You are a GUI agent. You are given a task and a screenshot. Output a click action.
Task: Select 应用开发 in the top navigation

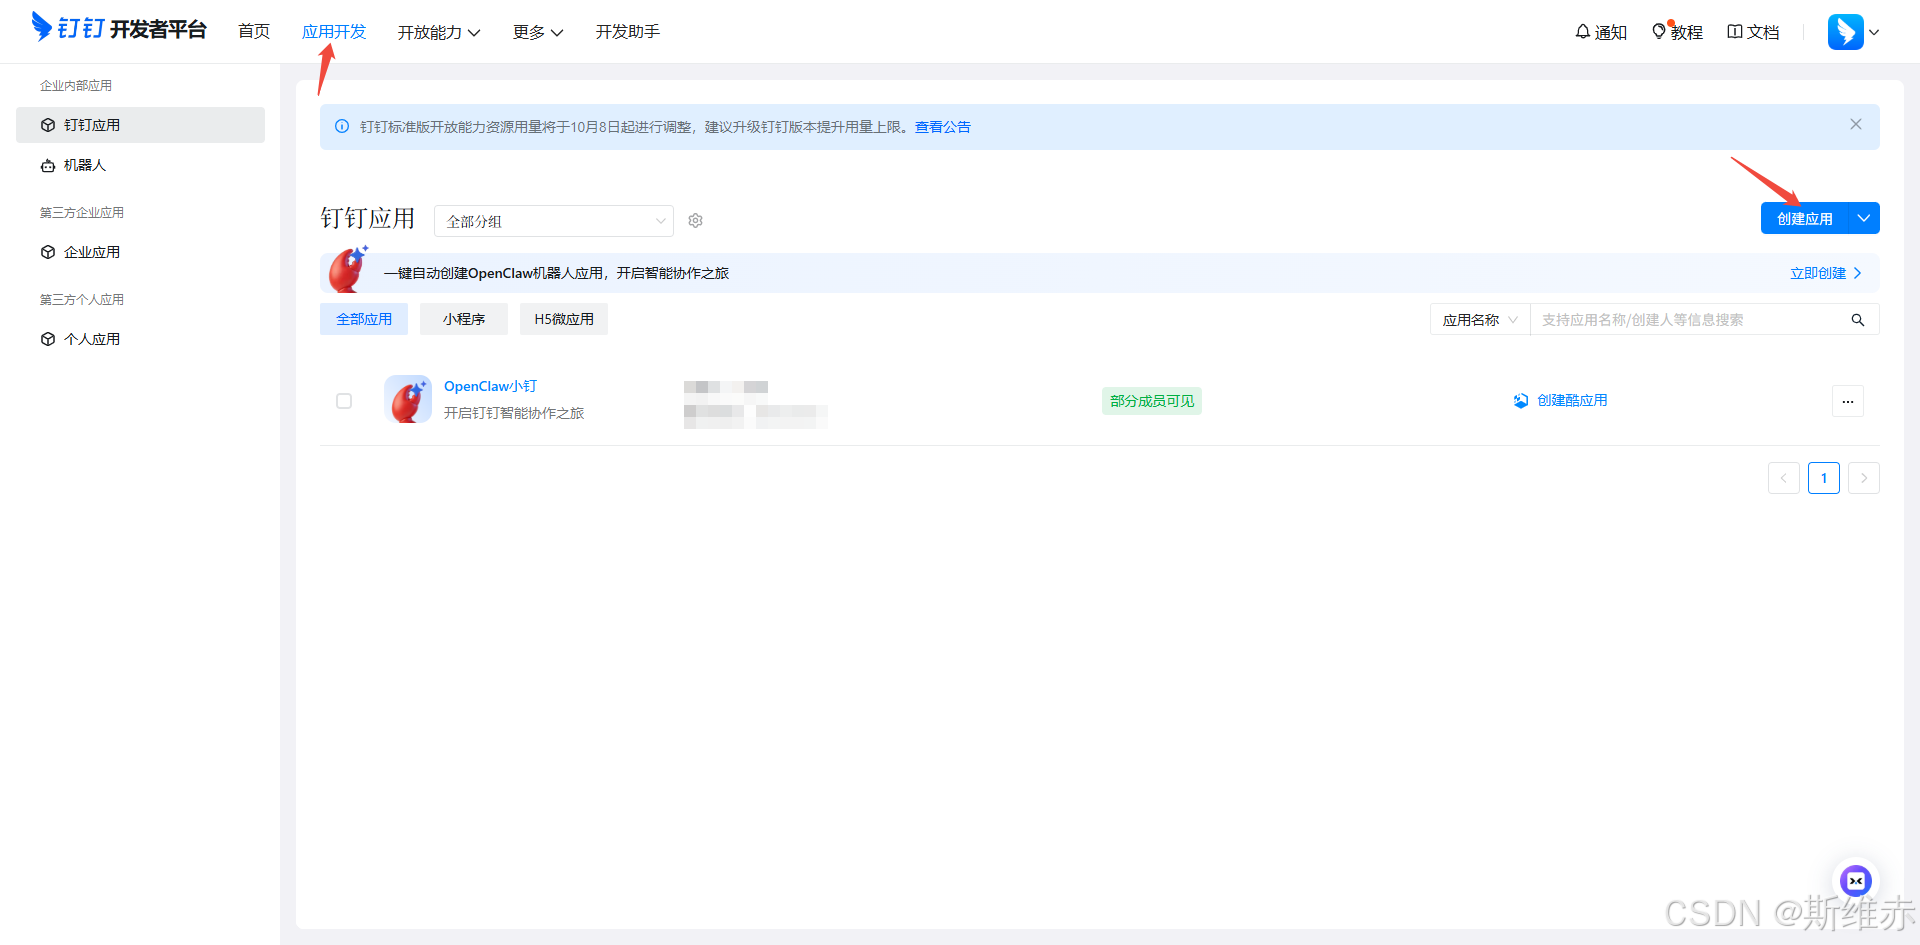pyautogui.click(x=334, y=32)
